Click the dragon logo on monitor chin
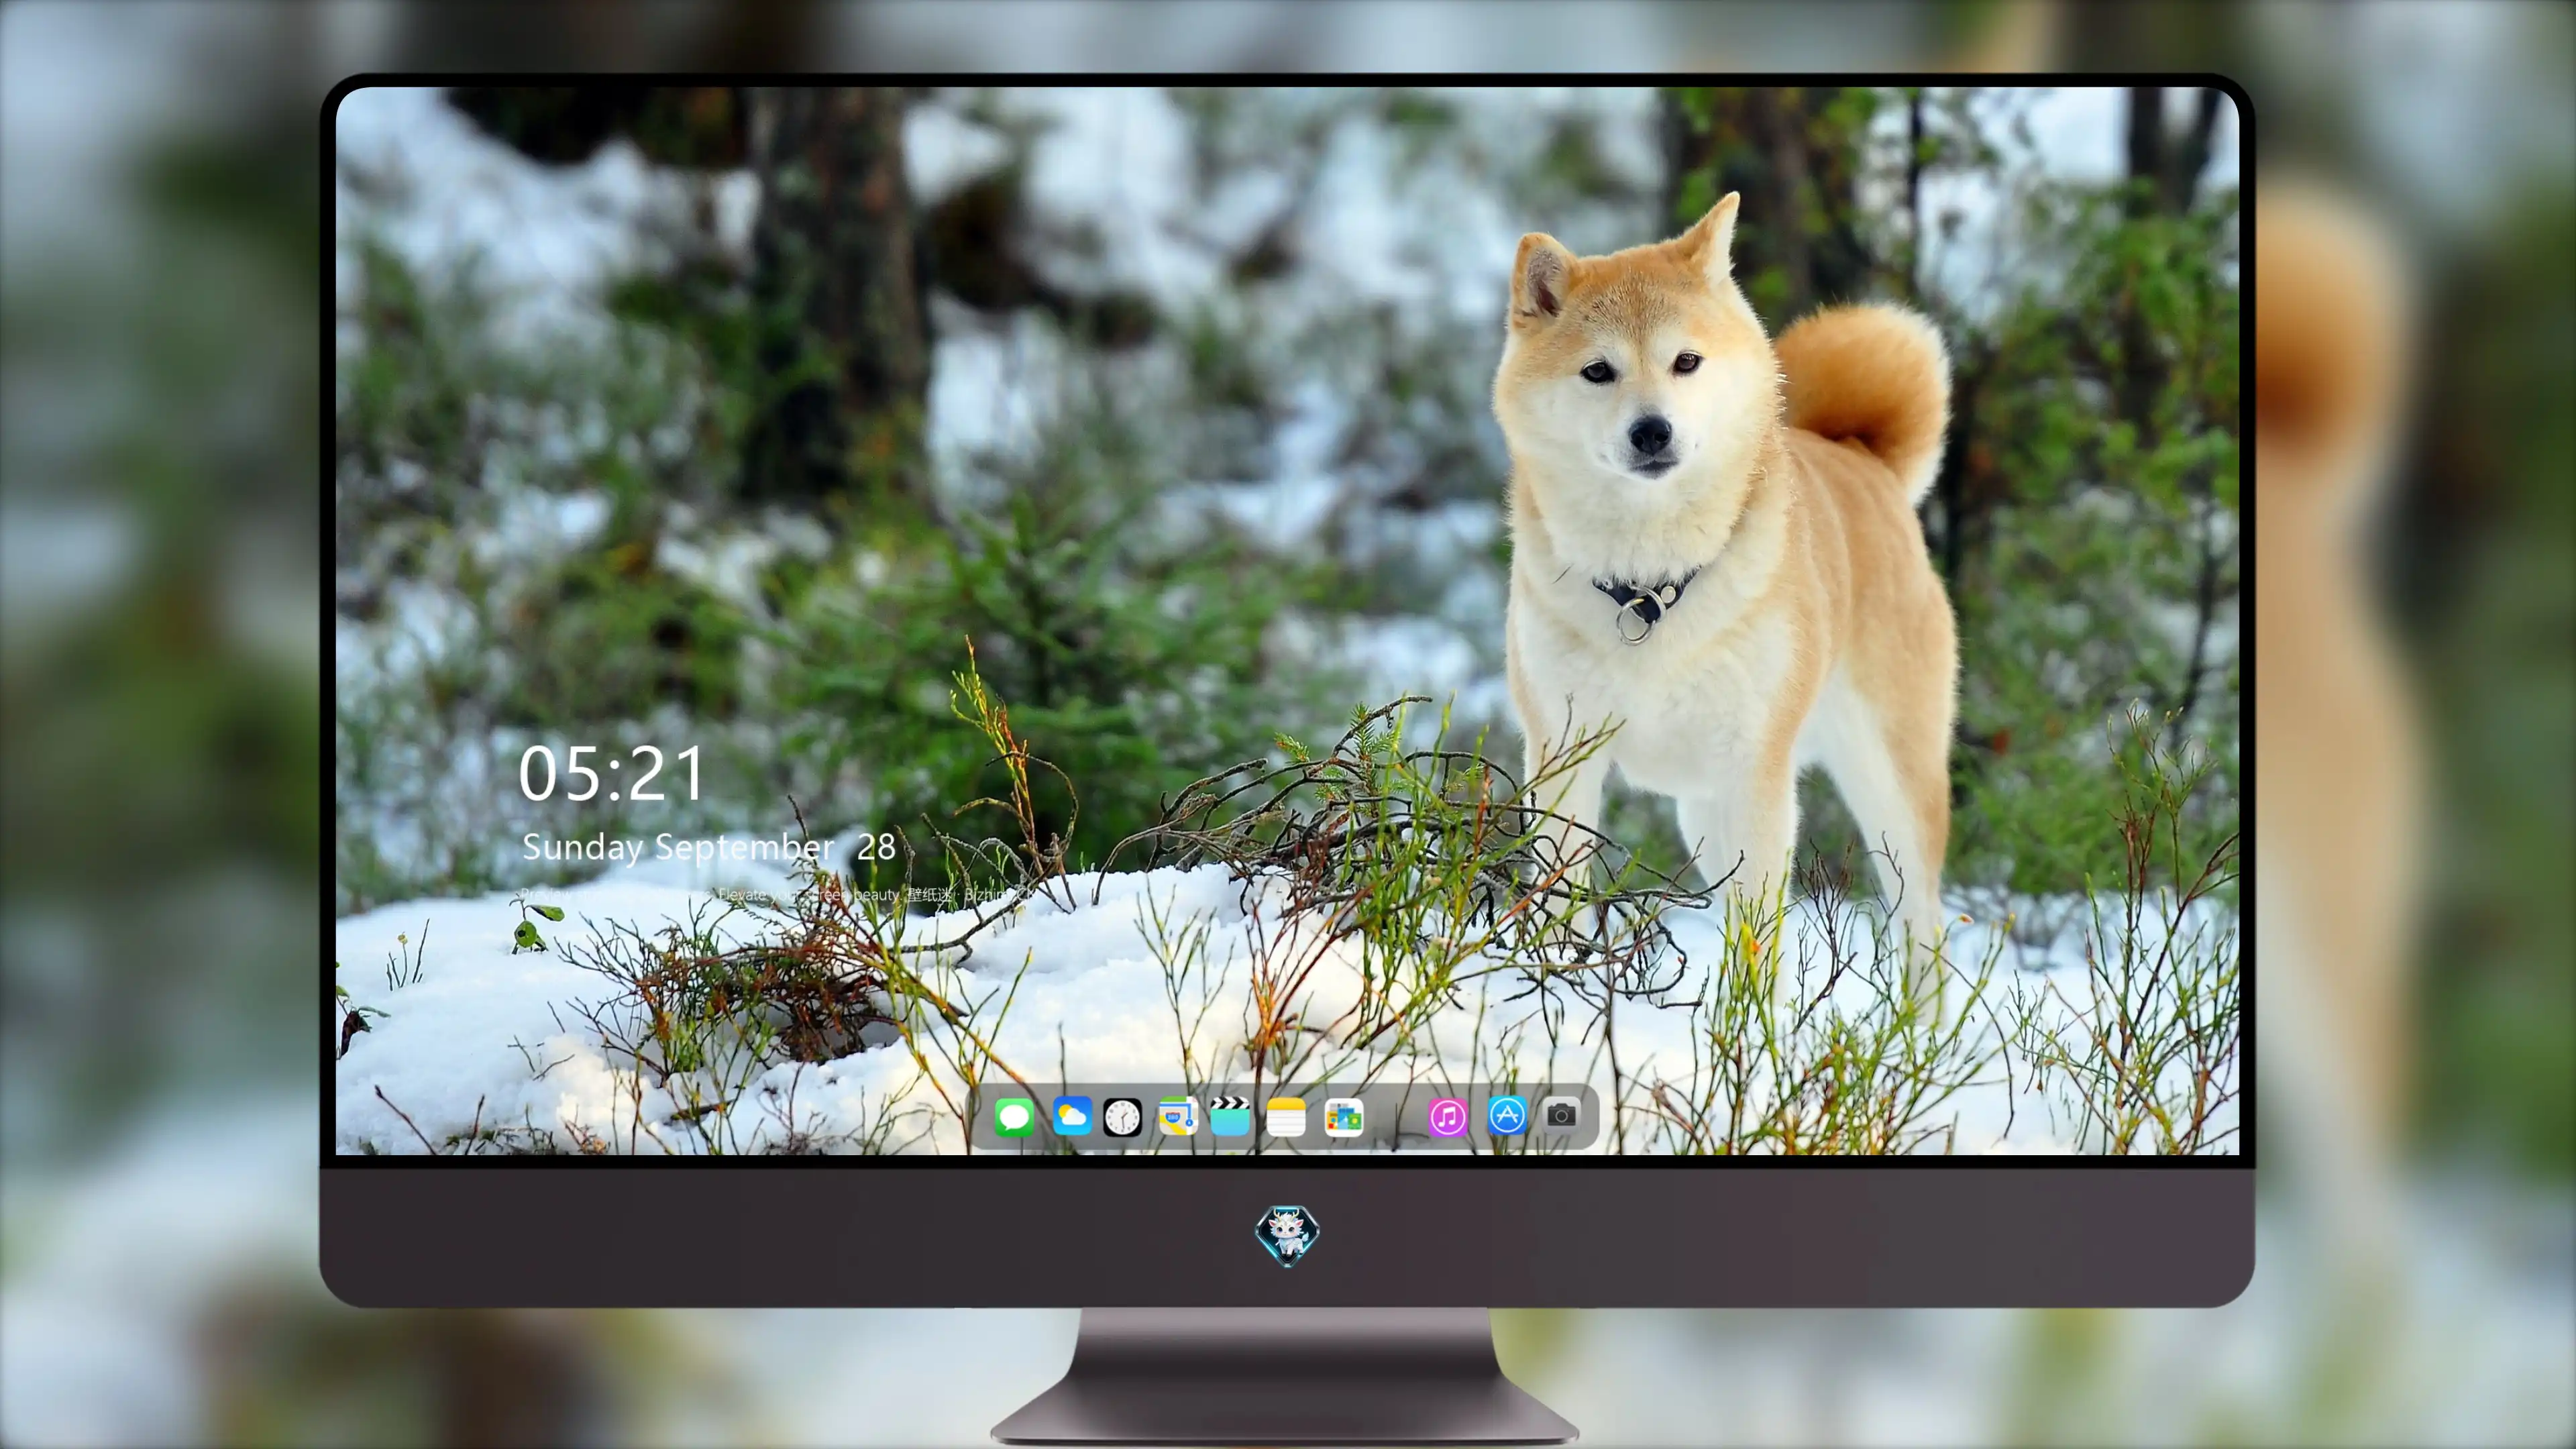The image size is (2576, 1449). pyautogui.click(x=1287, y=1235)
